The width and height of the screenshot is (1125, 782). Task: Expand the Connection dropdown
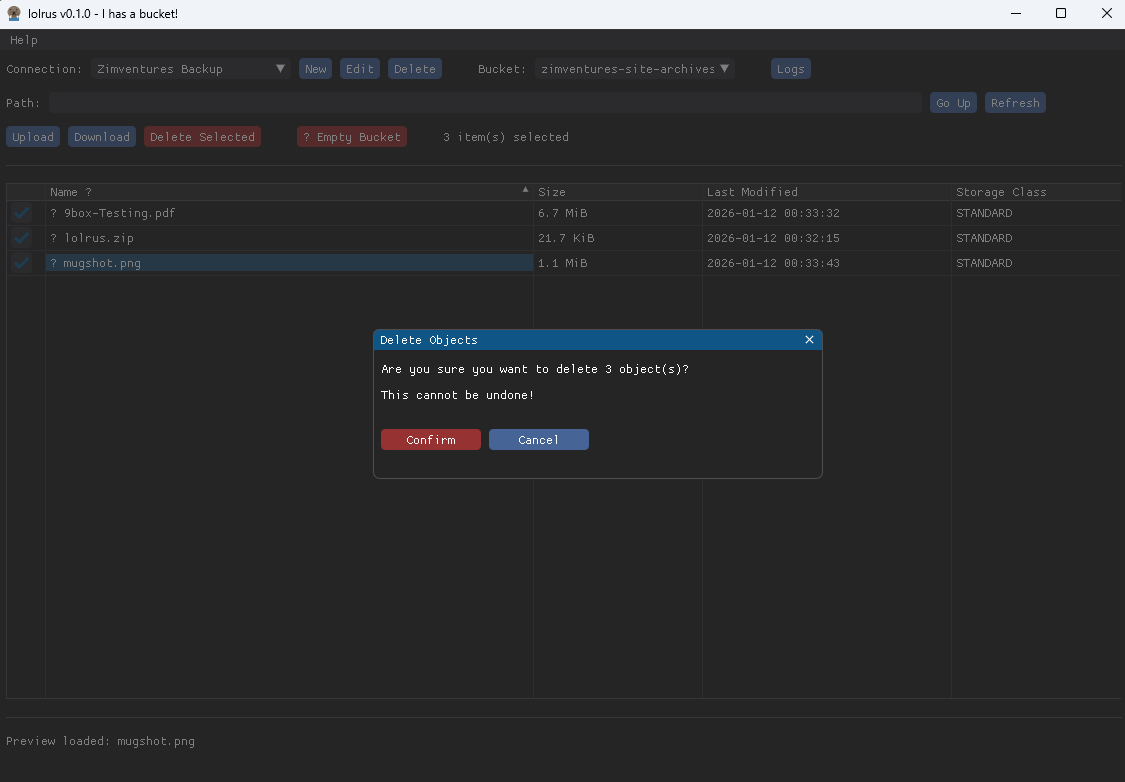[280, 69]
